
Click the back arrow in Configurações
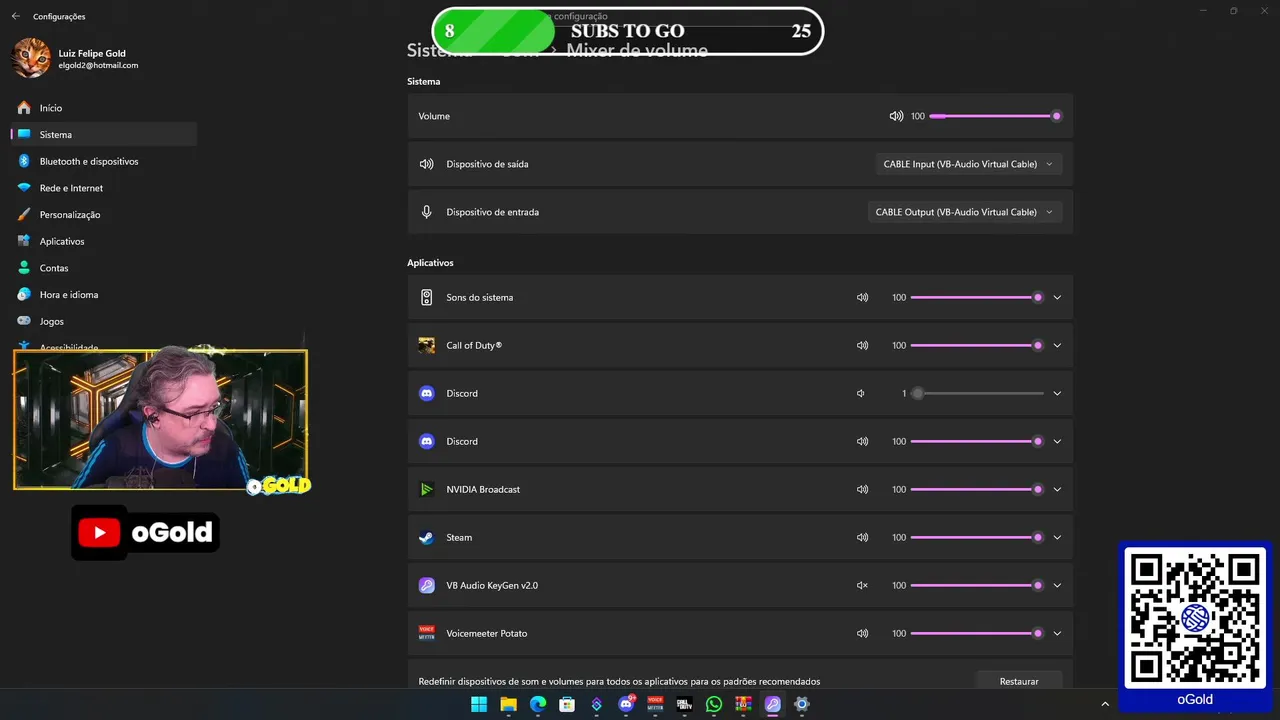[x=15, y=16]
